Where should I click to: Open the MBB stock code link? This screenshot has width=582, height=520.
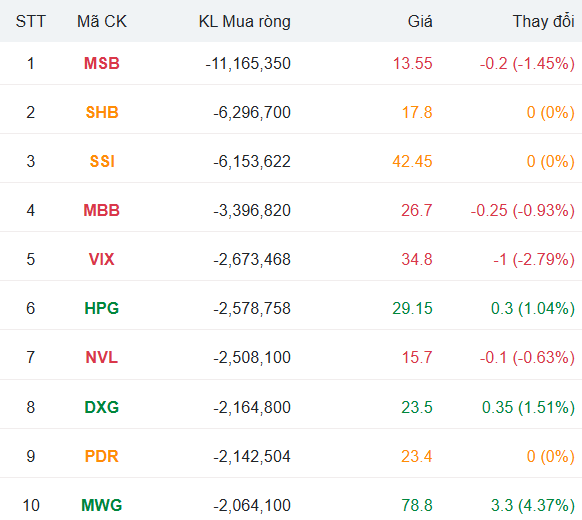tap(102, 210)
